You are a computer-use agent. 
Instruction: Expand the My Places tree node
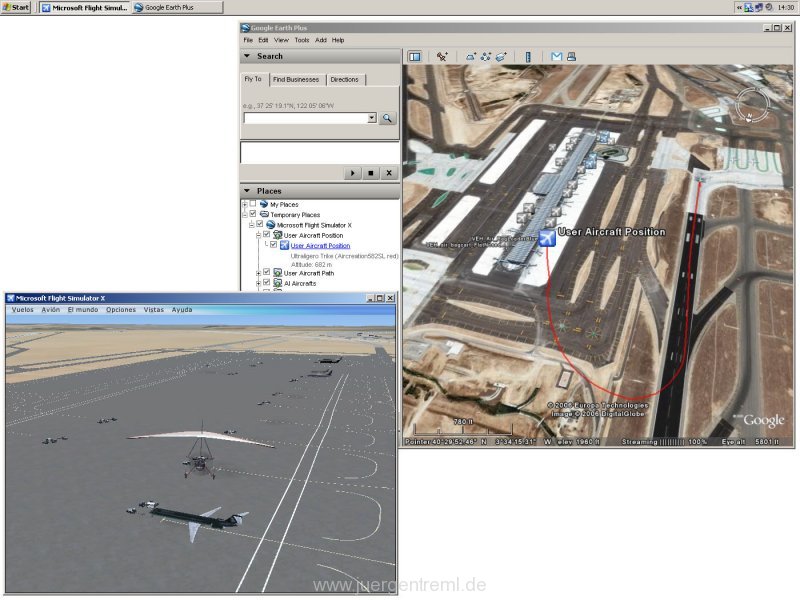(x=244, y=205)
